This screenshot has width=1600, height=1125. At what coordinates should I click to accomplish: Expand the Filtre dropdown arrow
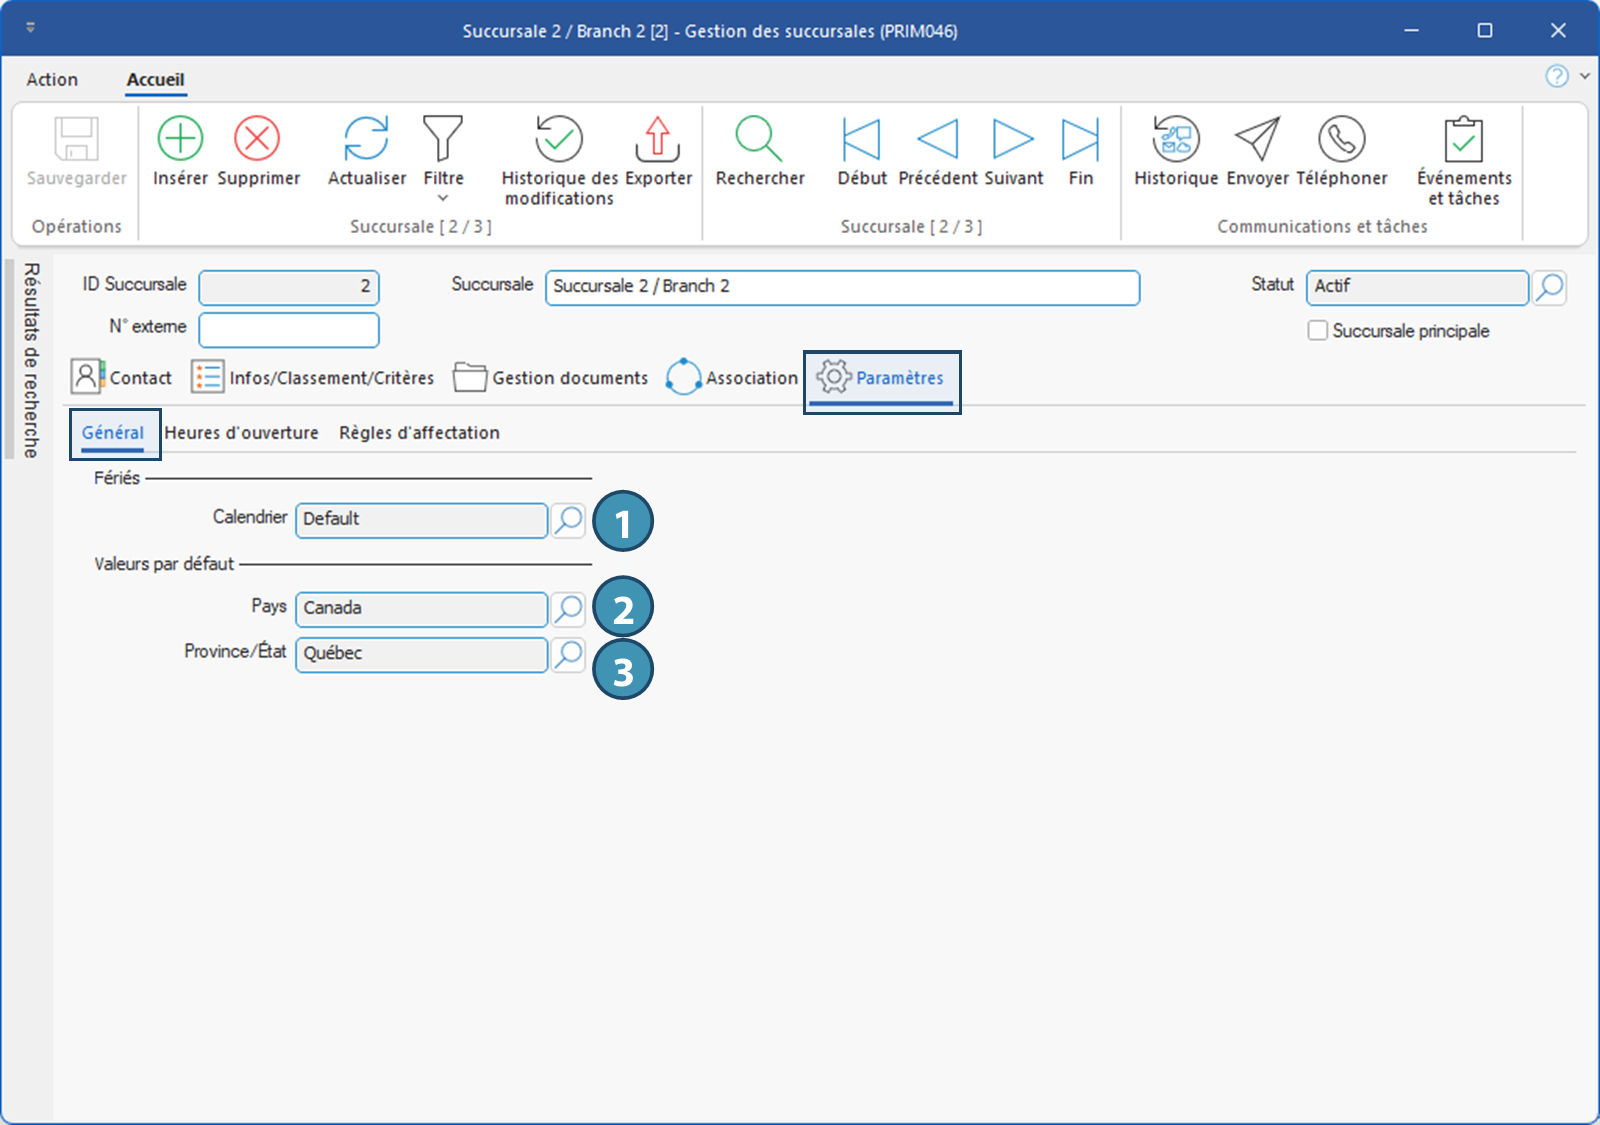coord(443,198)
